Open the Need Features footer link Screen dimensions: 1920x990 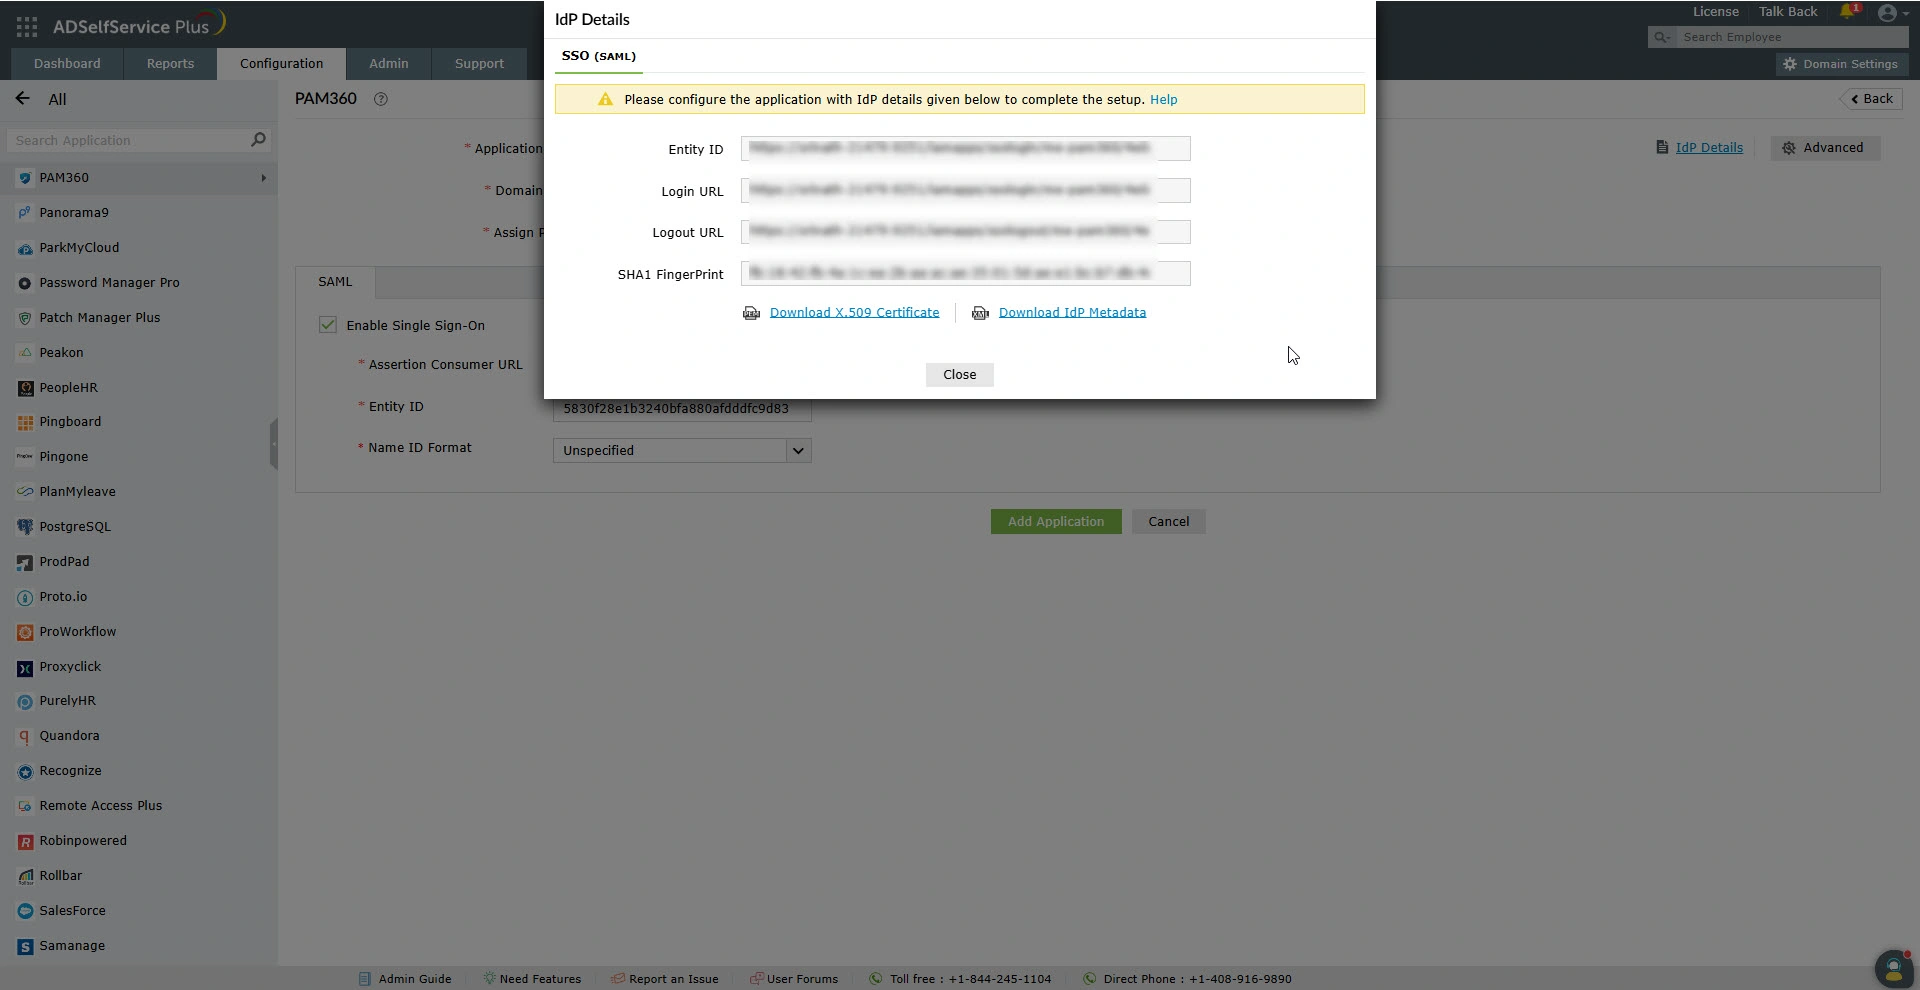pyautogui.click(x=540, y=979)
